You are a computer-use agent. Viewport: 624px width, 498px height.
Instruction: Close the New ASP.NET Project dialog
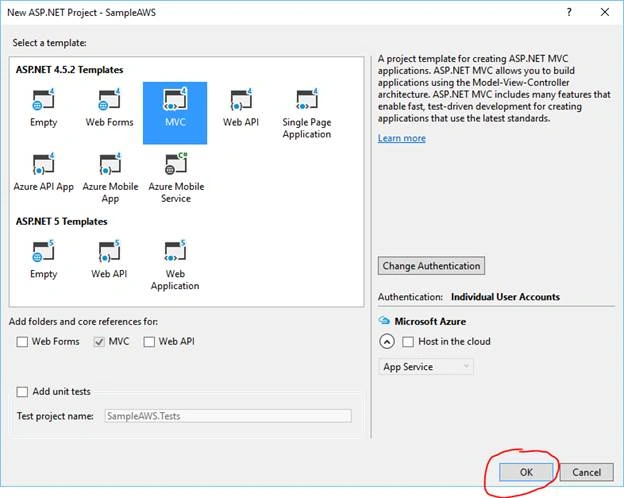tap(605, 12)
